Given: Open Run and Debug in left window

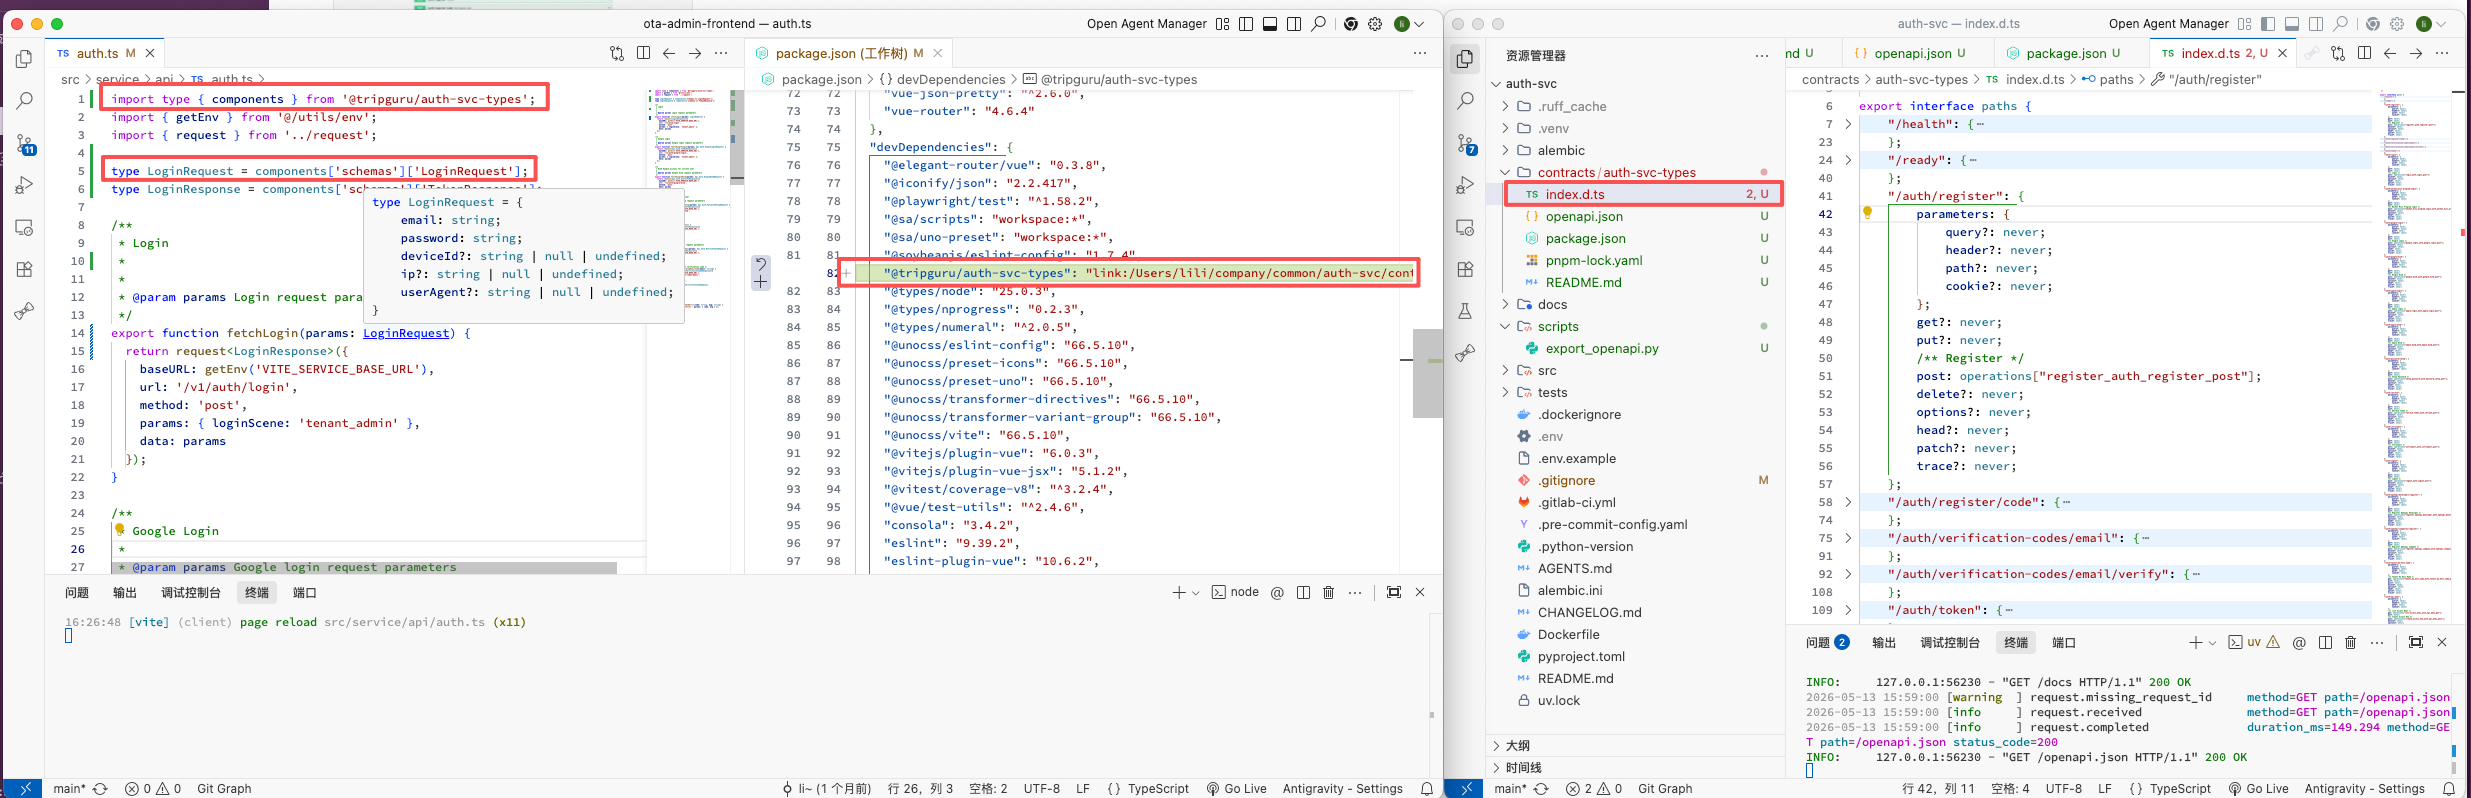Looking at the screenshot, I should click(x=25, y=185).
